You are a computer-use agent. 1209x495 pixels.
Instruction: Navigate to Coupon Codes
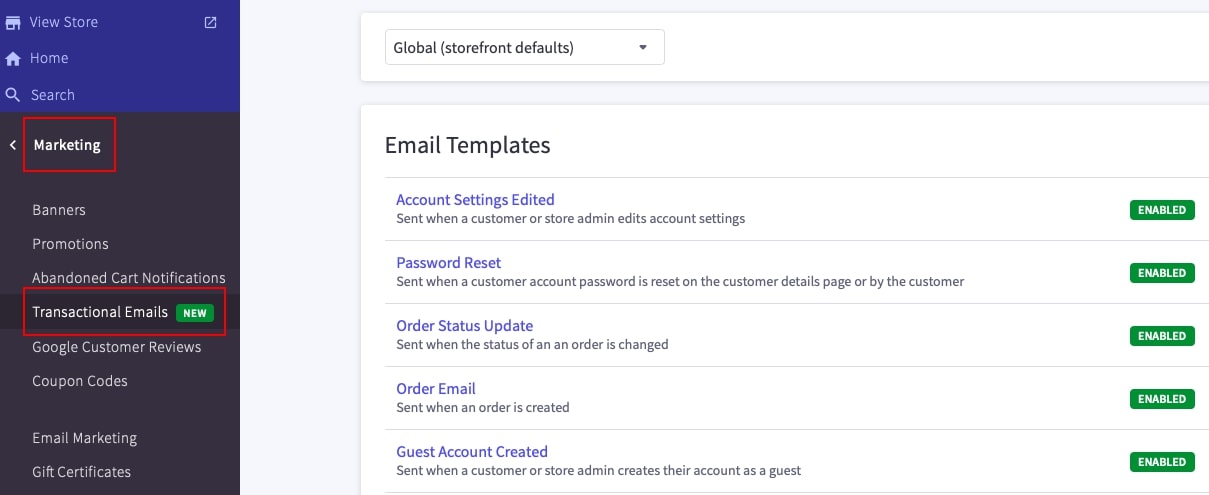[x=80, y=381]
